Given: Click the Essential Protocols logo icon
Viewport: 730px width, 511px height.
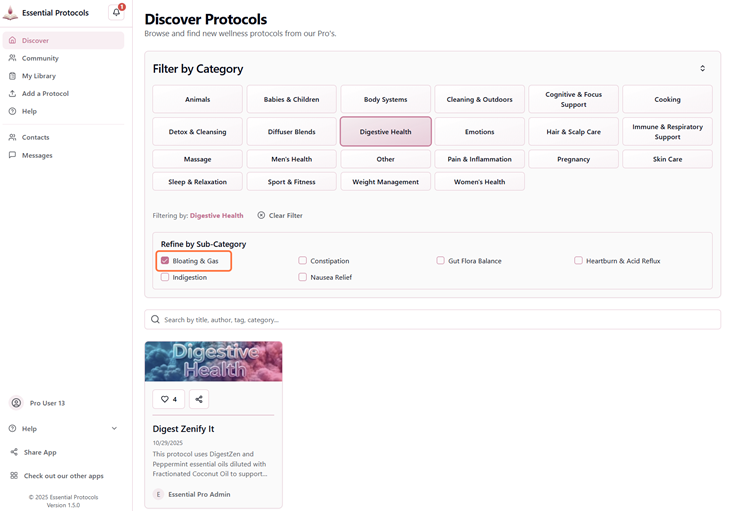Looking at the screenshot, I should tap(11, 13).
